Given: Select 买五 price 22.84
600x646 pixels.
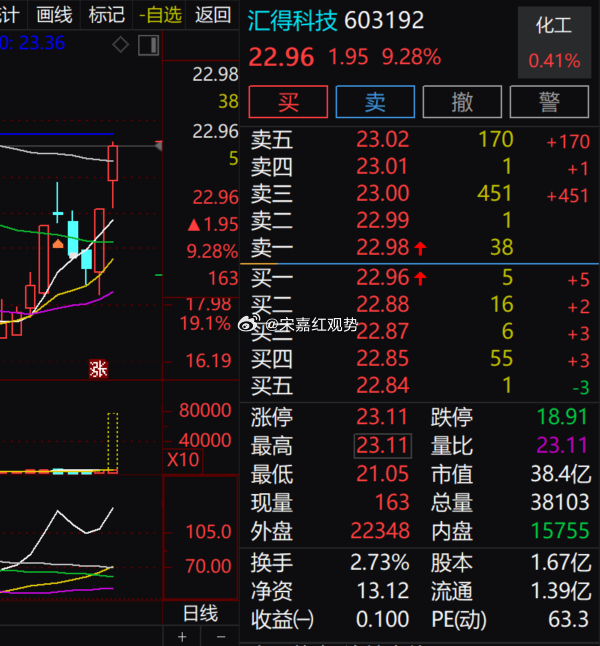Looking at the screenshot, I should click(x=382, y=386).
